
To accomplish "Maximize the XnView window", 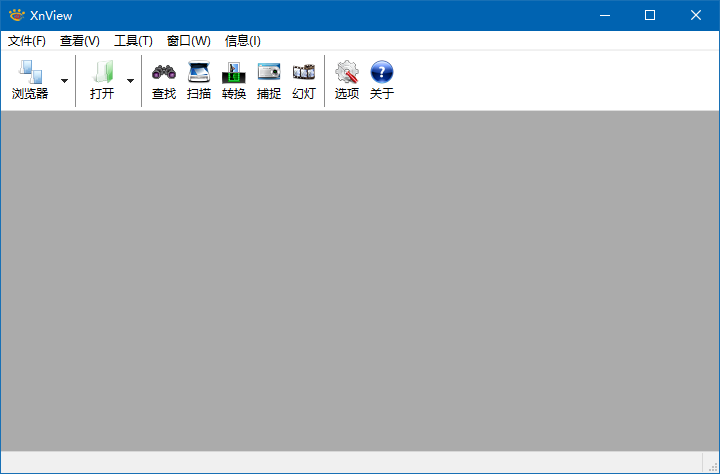I will coord(650,15).
